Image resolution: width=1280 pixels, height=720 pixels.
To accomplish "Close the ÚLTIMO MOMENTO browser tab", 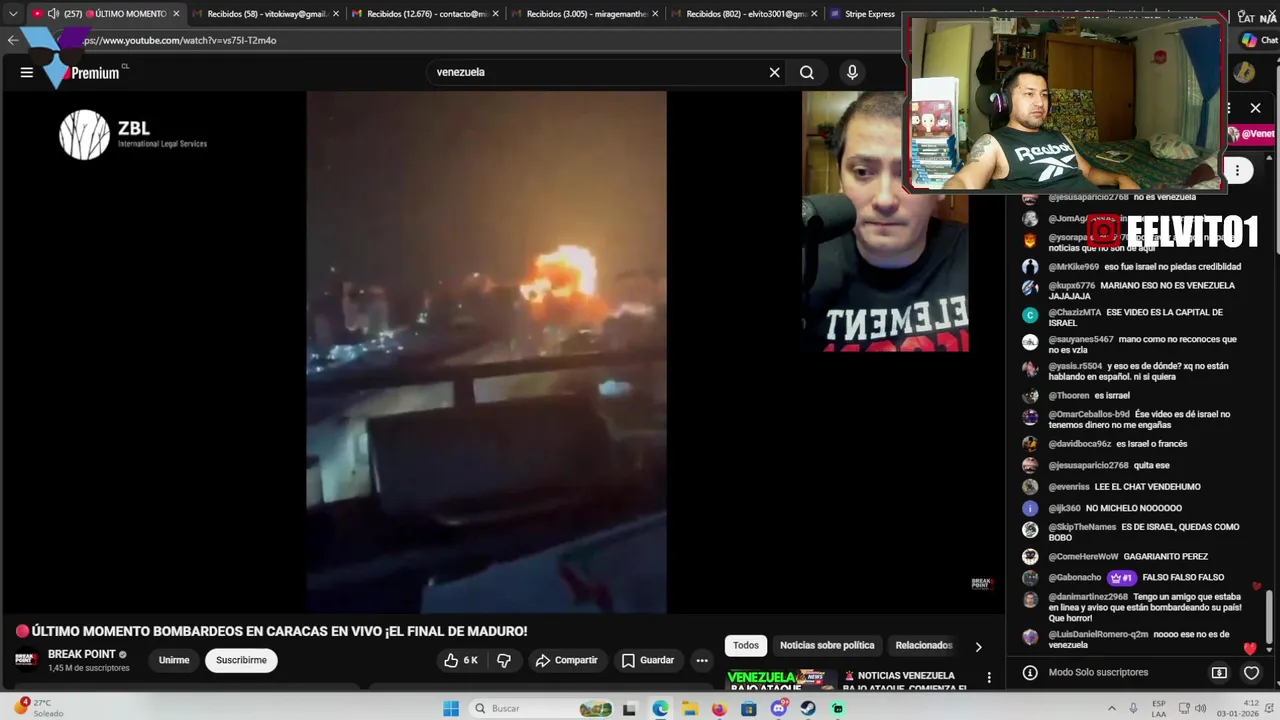I will (x=176, y=14).
